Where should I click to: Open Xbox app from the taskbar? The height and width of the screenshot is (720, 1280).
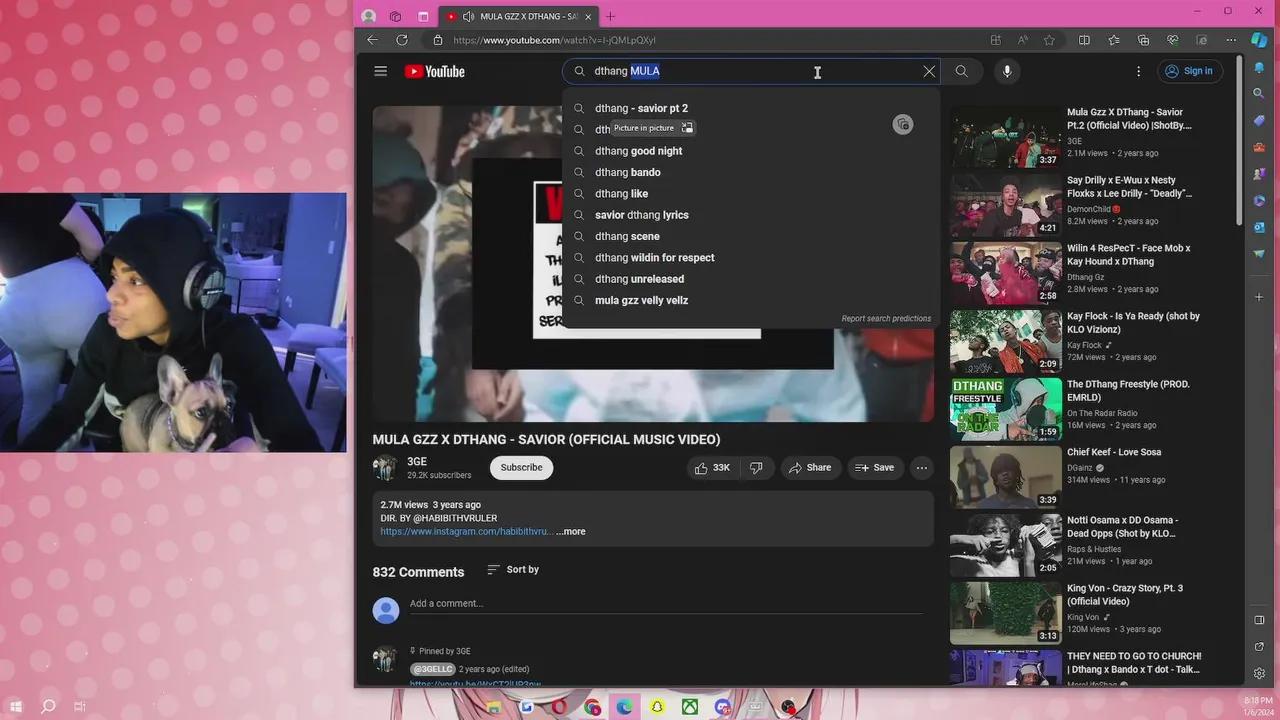(690, 707)
